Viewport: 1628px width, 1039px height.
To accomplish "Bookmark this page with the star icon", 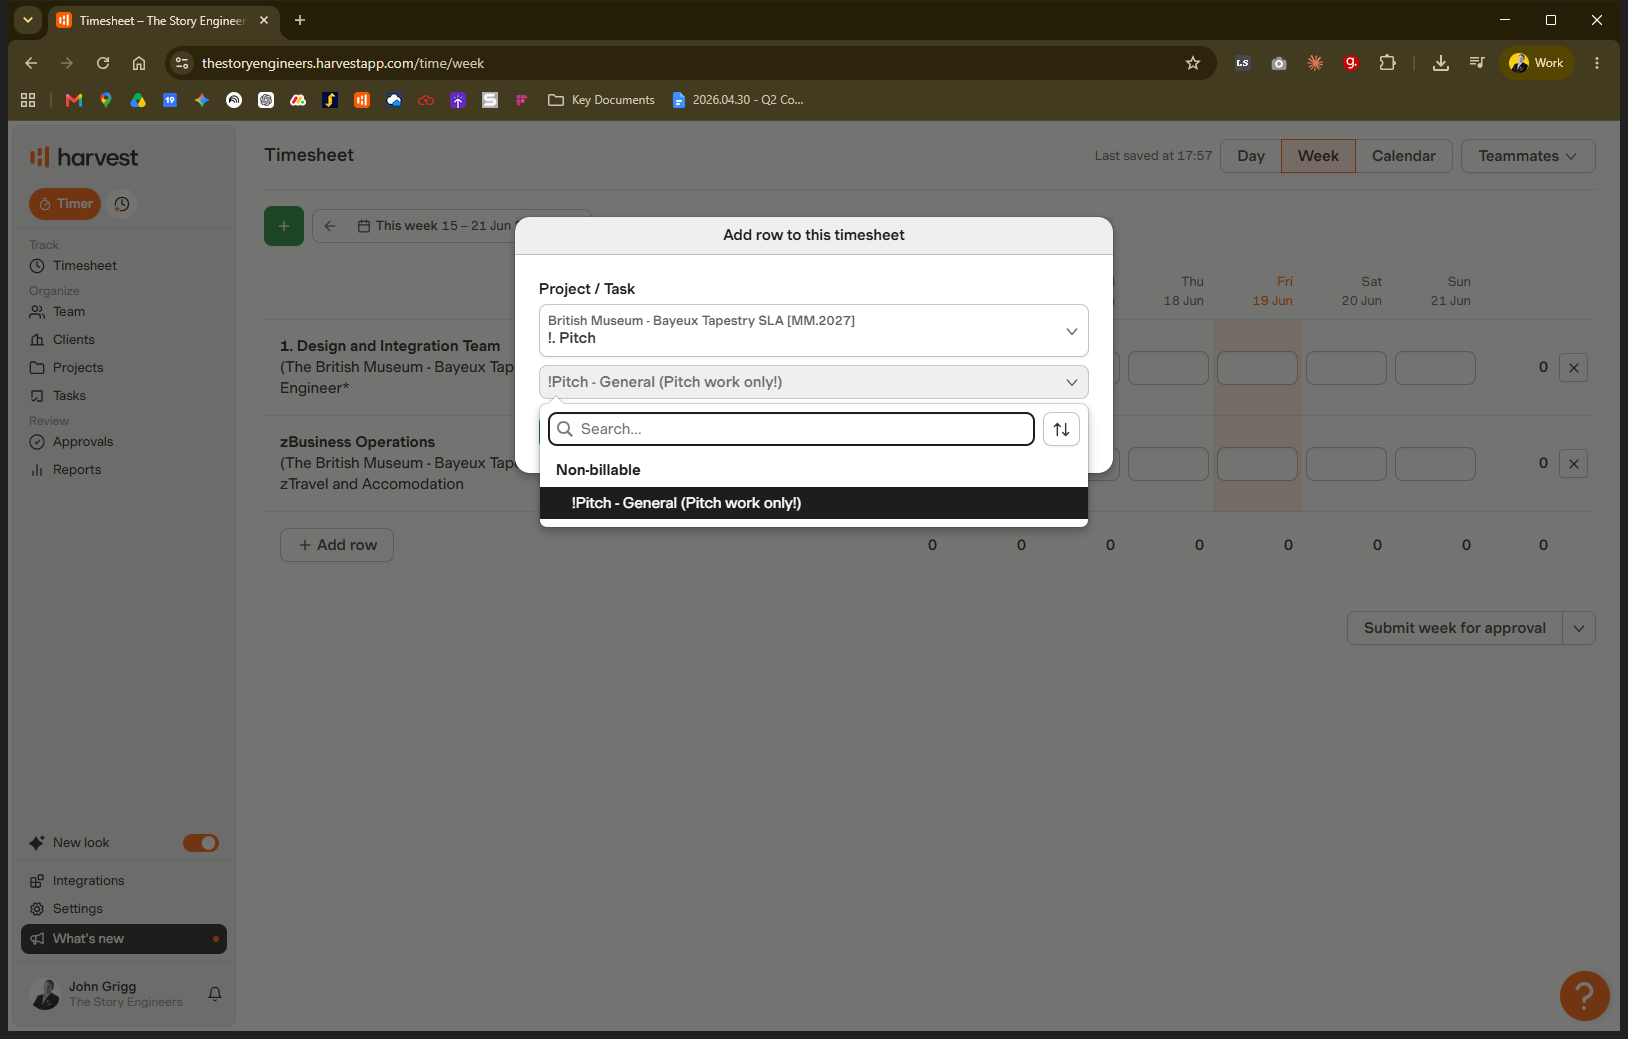I will 1193,63.
